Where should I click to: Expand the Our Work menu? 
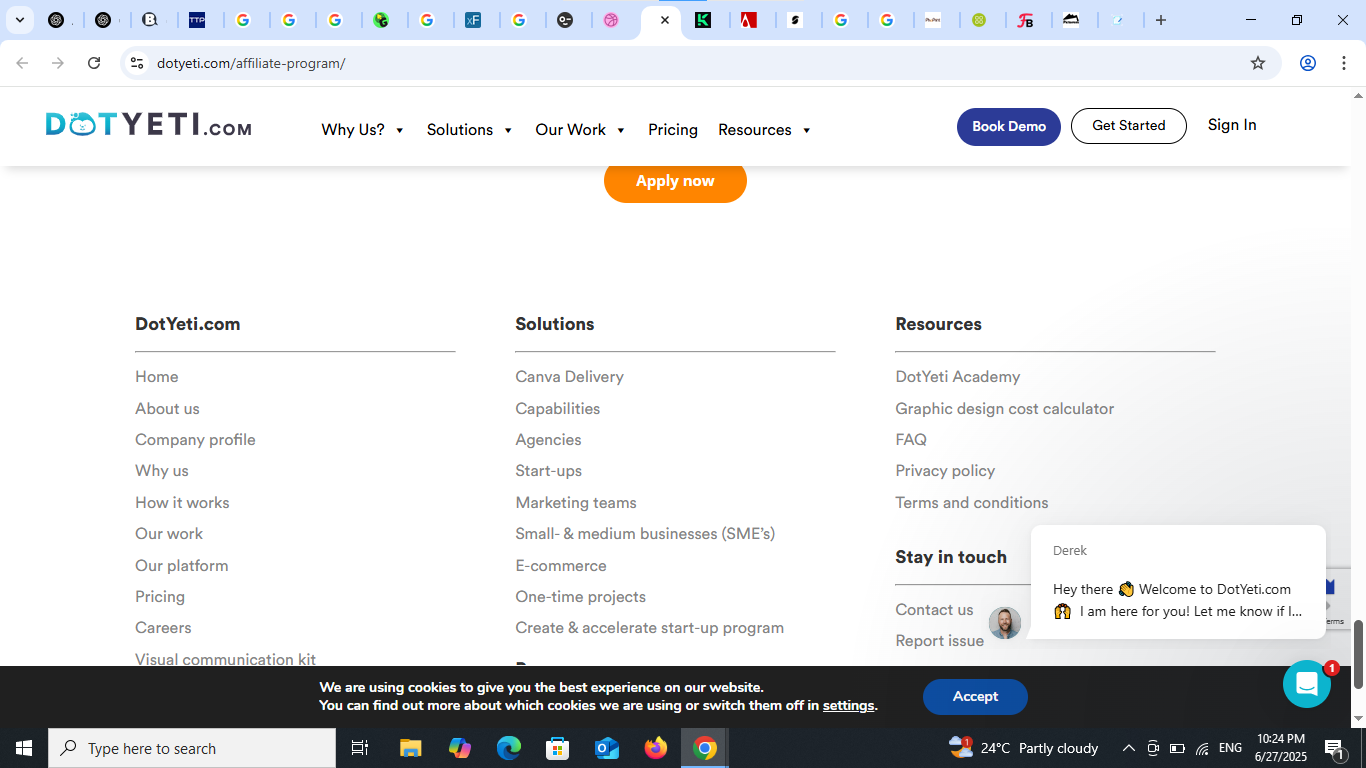coord(581,130)
